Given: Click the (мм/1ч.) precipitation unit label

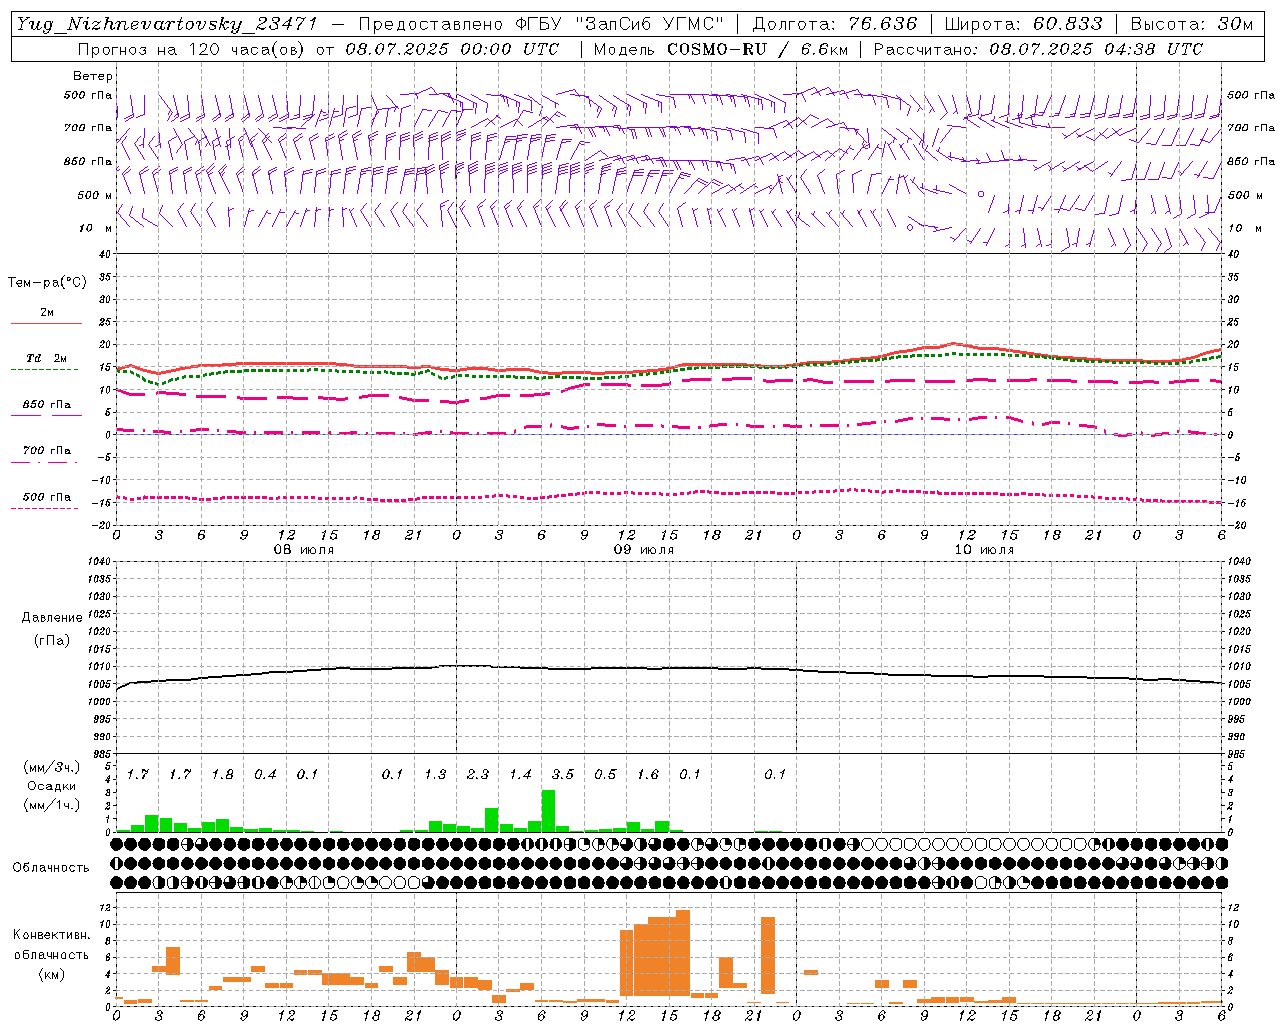Looking at the screenshot, I should click(52, 805).
